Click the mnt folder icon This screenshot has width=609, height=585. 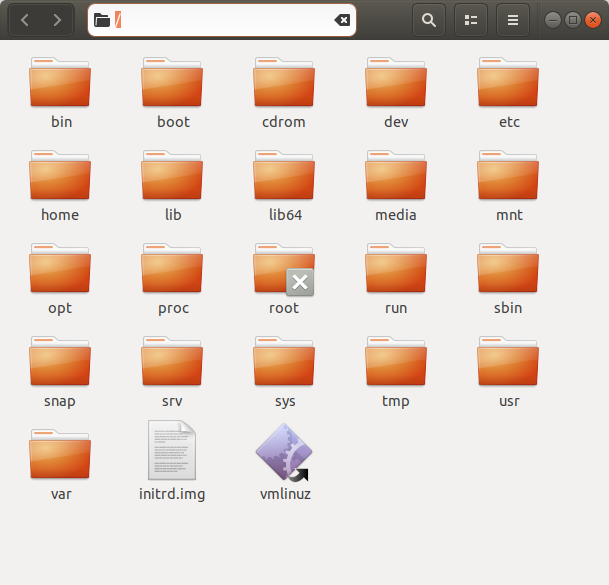(508, 175)
